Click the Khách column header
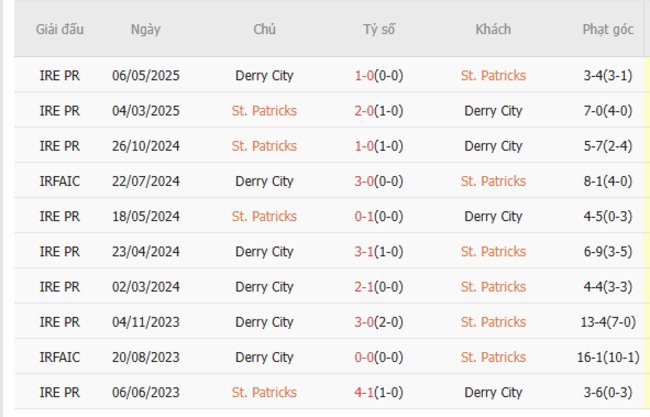The height and width of the screenshot is (417, 650). pyautogui.click(x=493, y=29)
